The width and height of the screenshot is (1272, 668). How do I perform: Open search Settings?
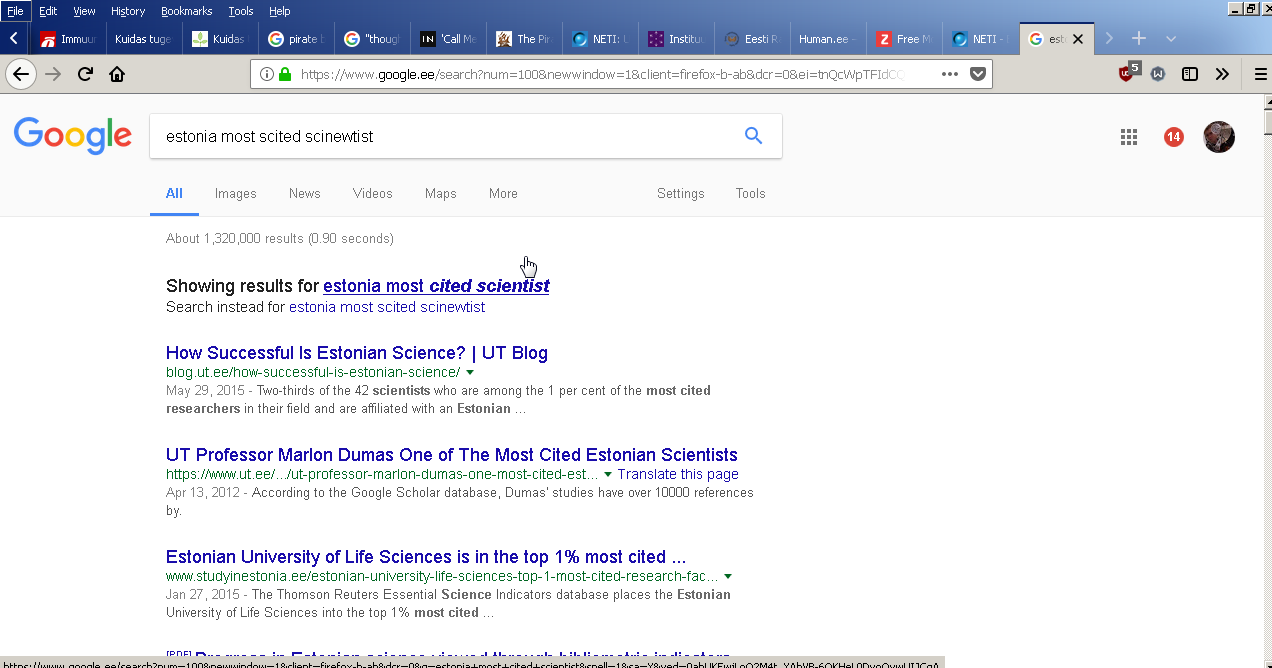click(681, 194)
